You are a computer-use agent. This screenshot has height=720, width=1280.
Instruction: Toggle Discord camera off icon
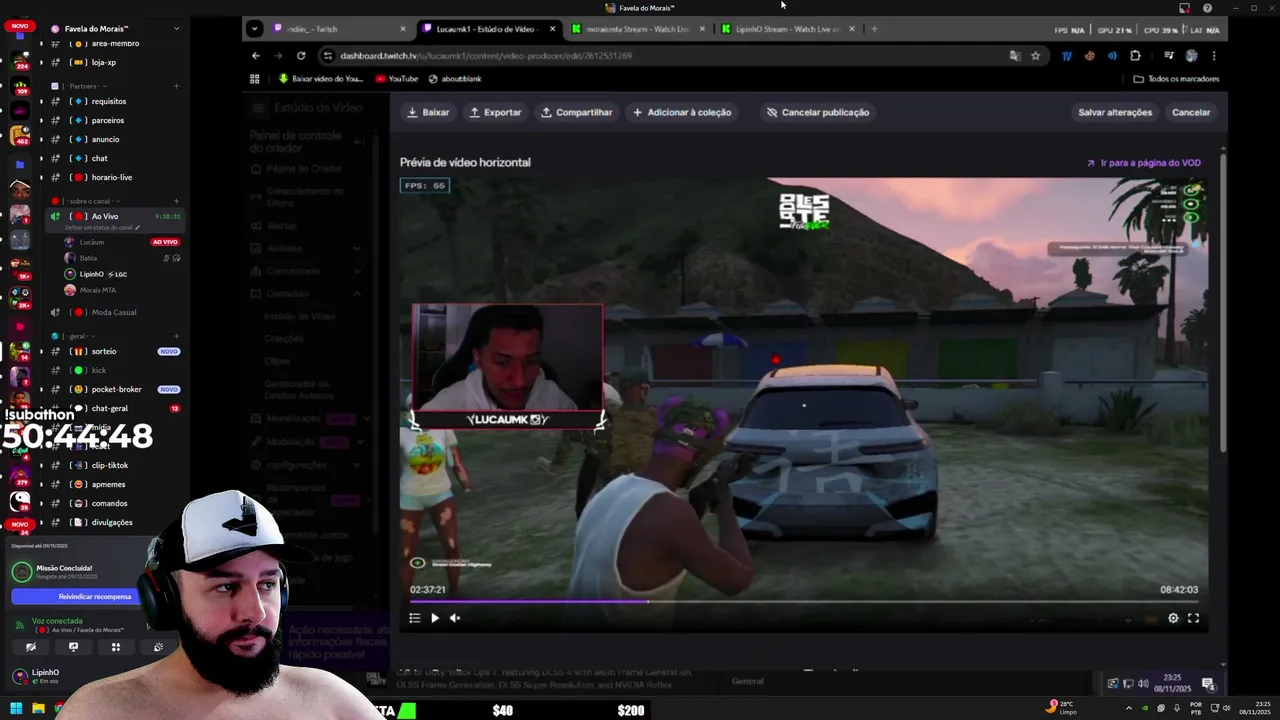click(x=31, y=647)
